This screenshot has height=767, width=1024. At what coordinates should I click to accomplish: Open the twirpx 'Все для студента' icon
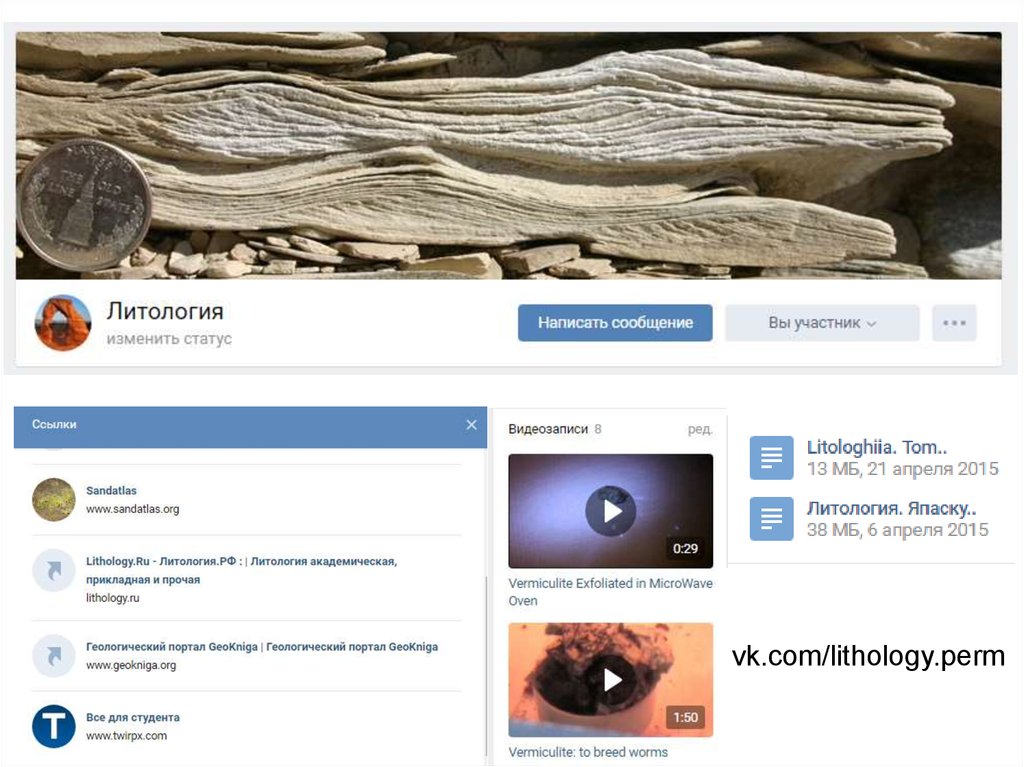coord(54,726)
